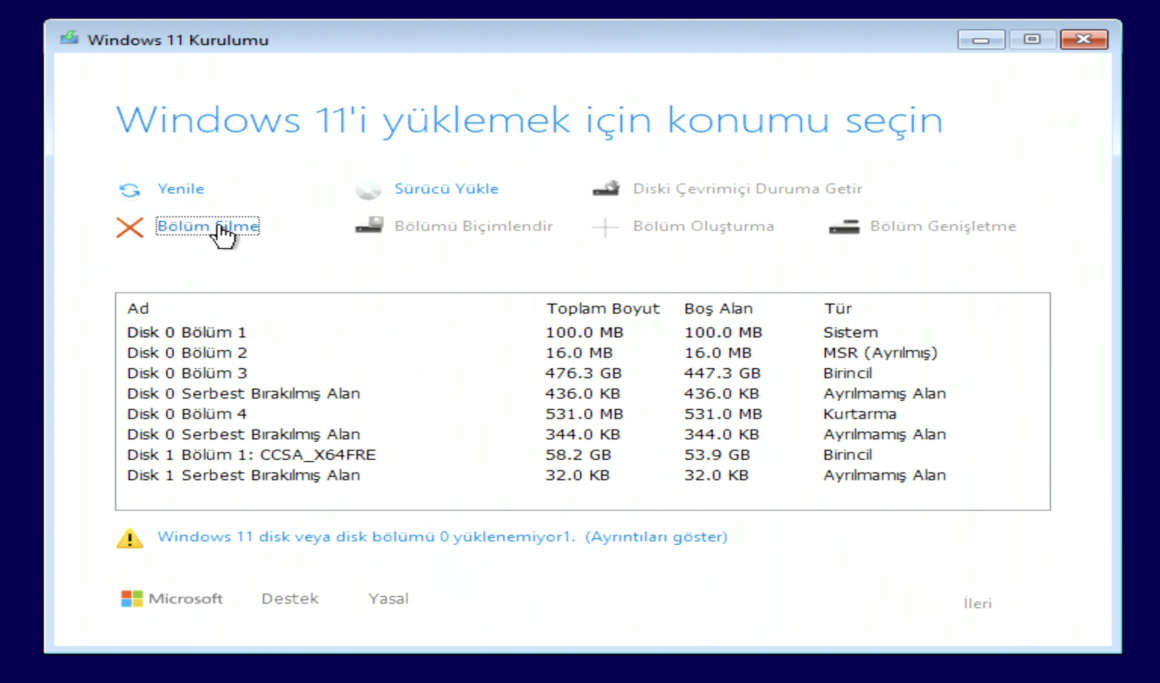Close the Windows 11 Kurulumu window

click(1084, 39)
